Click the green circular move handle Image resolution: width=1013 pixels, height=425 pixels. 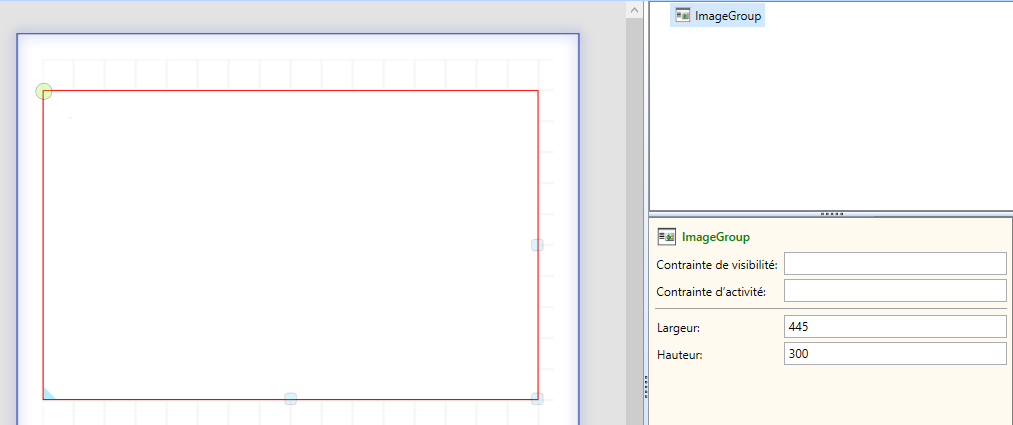(x=43, y=91)
